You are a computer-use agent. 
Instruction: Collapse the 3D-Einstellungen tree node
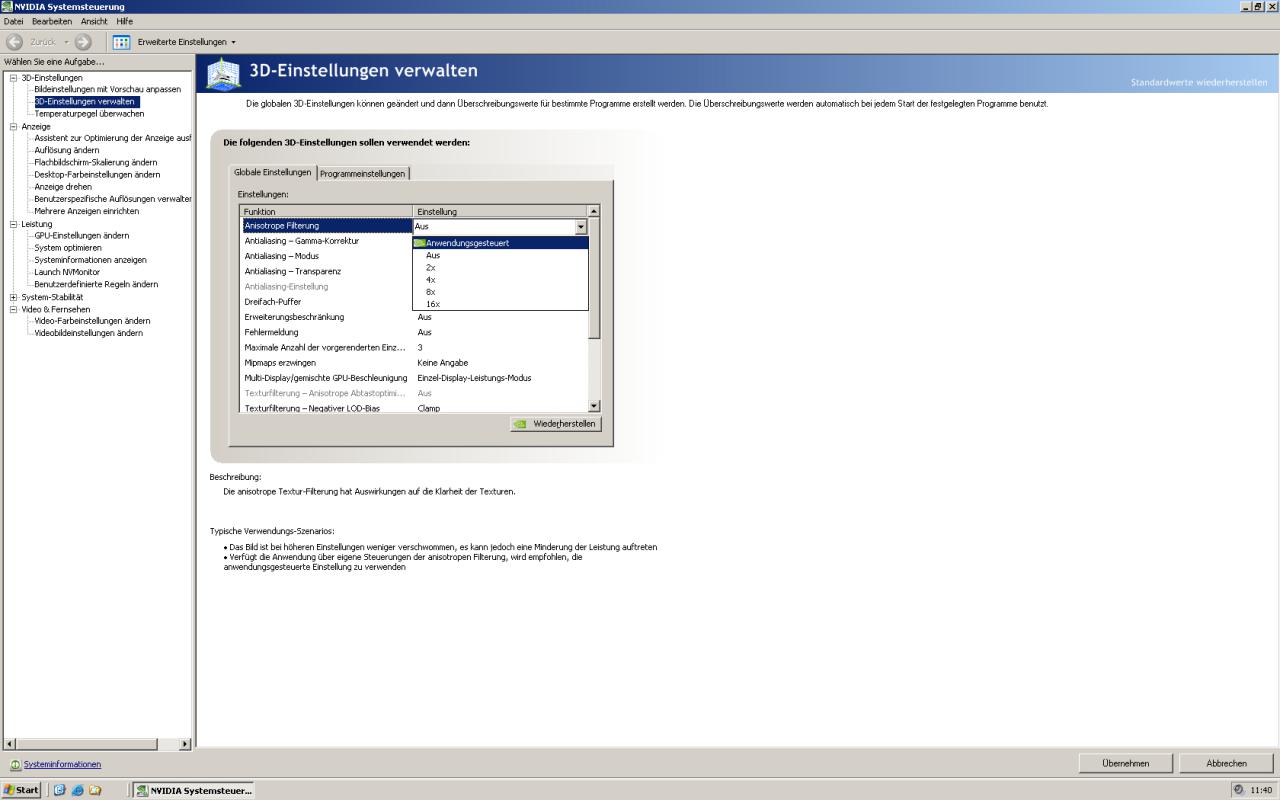(x=14, y=77)
